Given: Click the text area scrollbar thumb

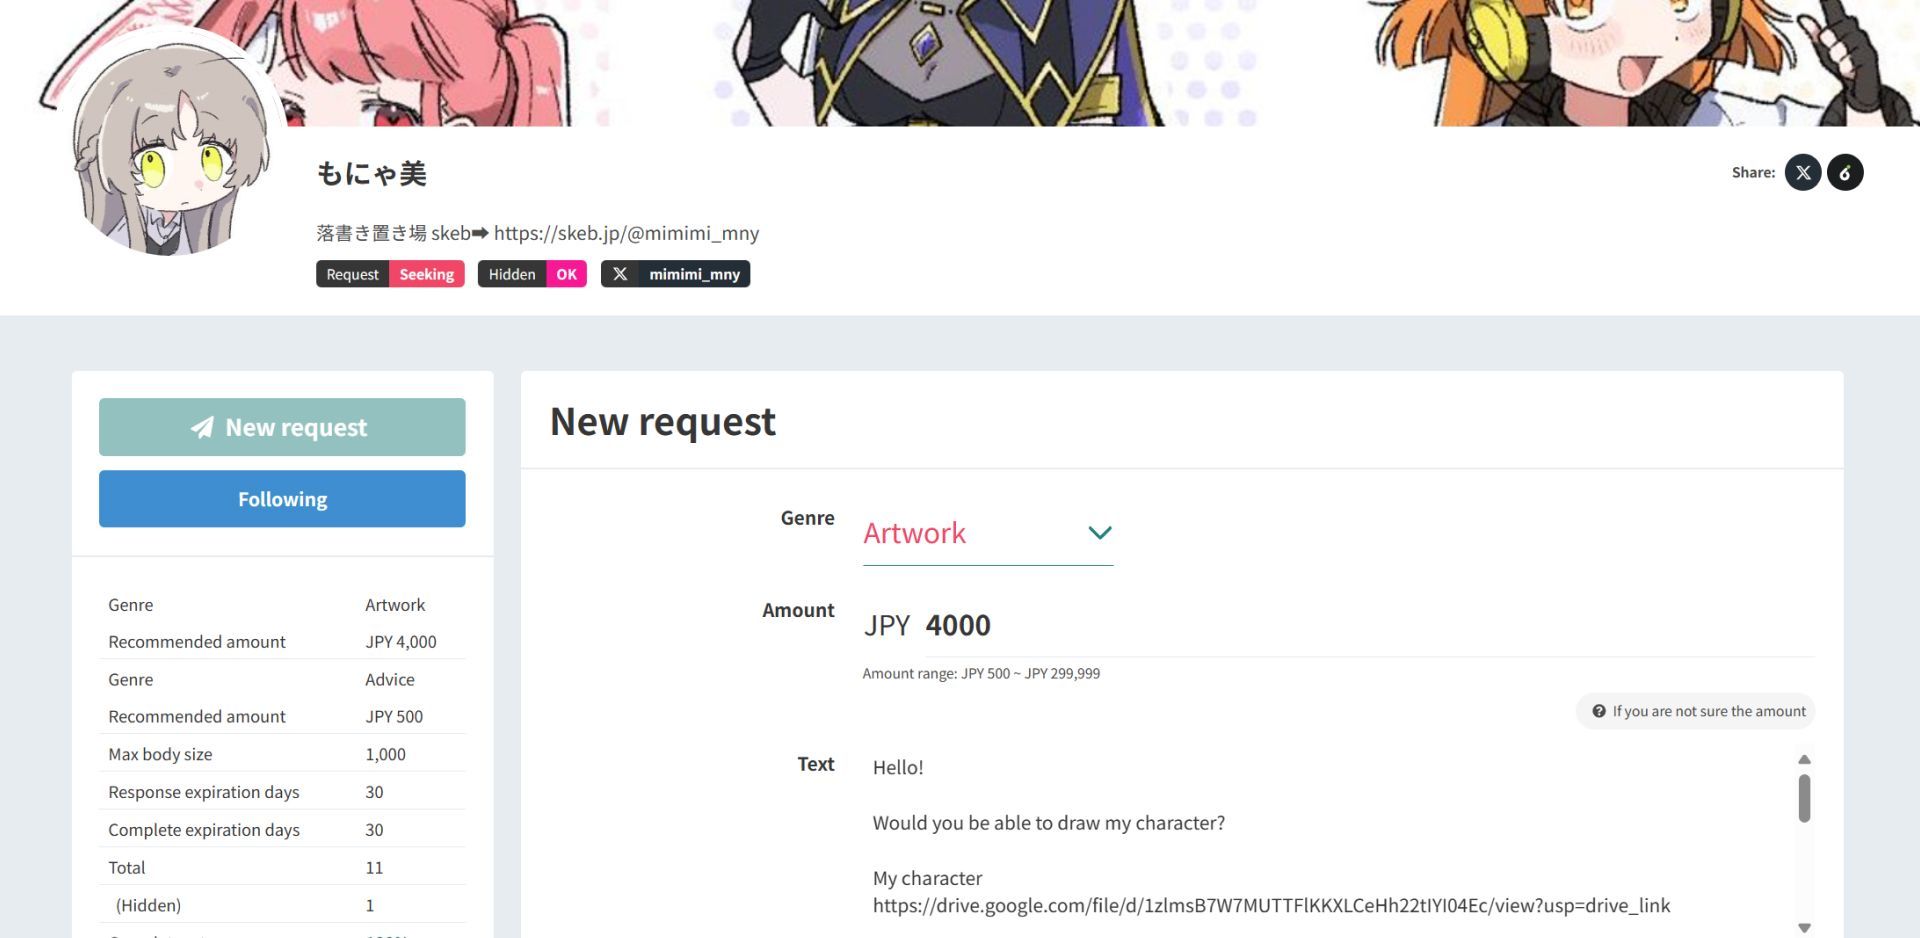Looking at the screenshot, I should pos(1804,798).
